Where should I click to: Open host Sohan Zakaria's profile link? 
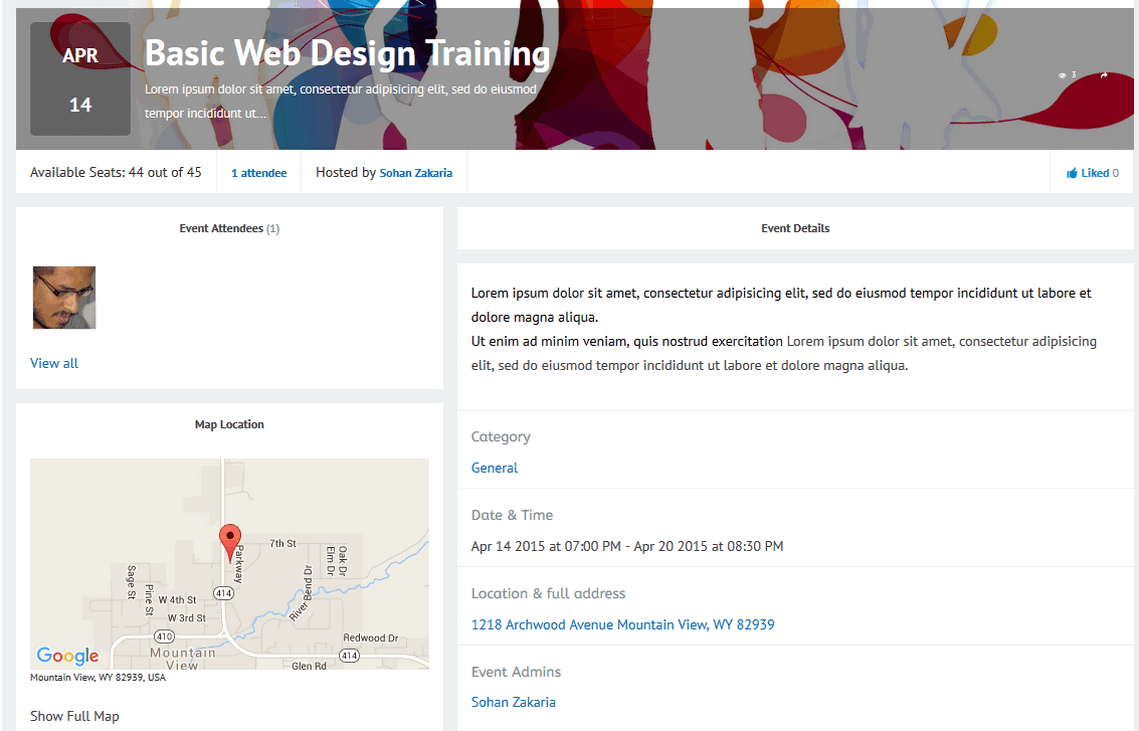point(416,173)
